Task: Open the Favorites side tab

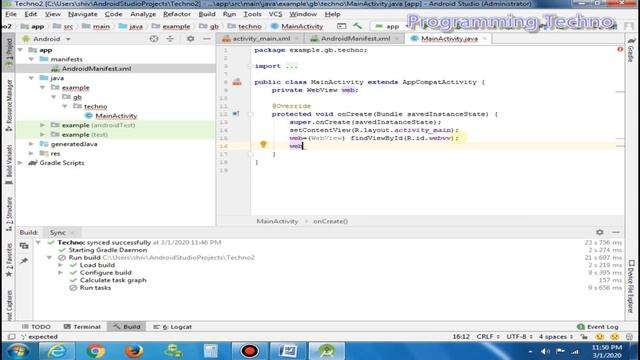Action: click(x=9, y=260)
